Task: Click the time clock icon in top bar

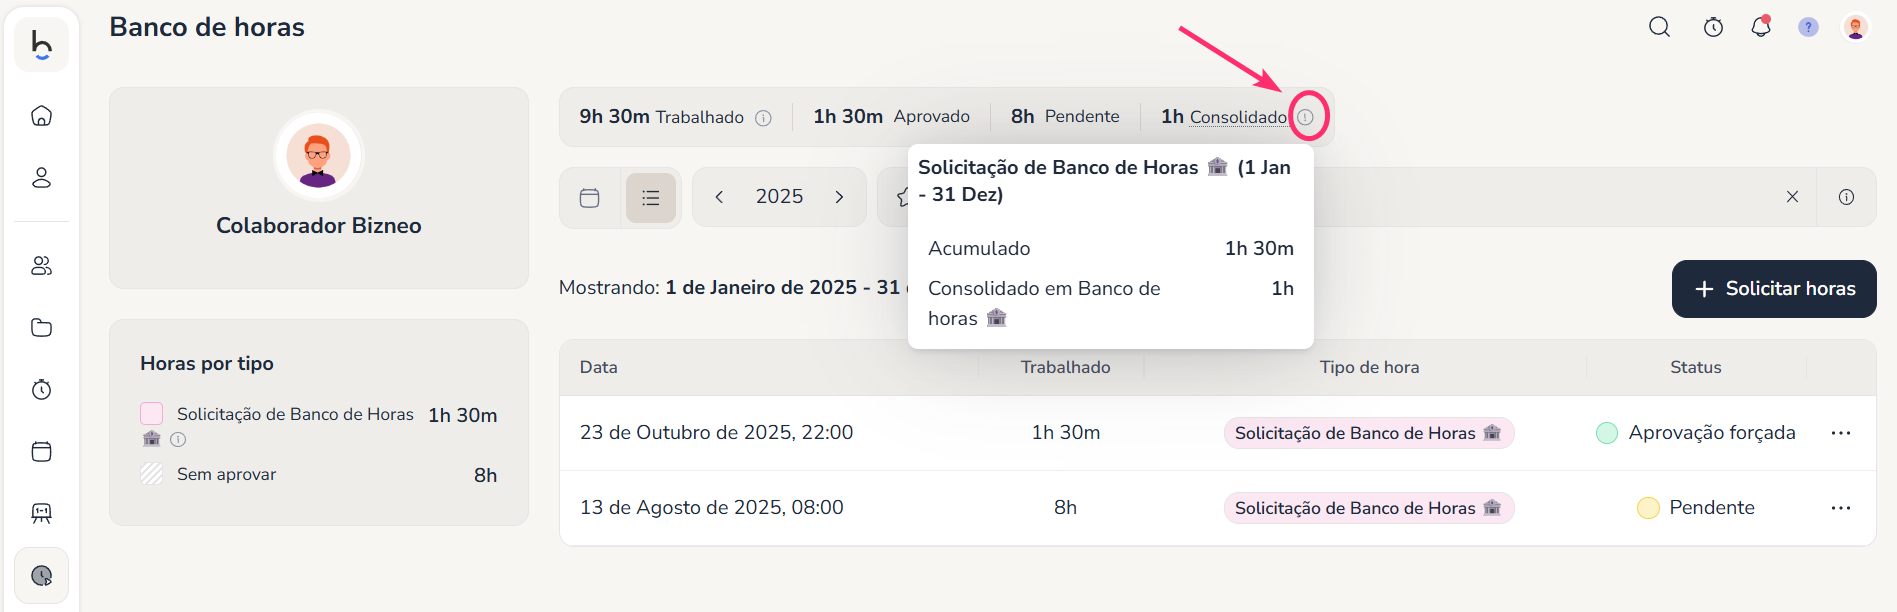Action: coord(1713,27)
